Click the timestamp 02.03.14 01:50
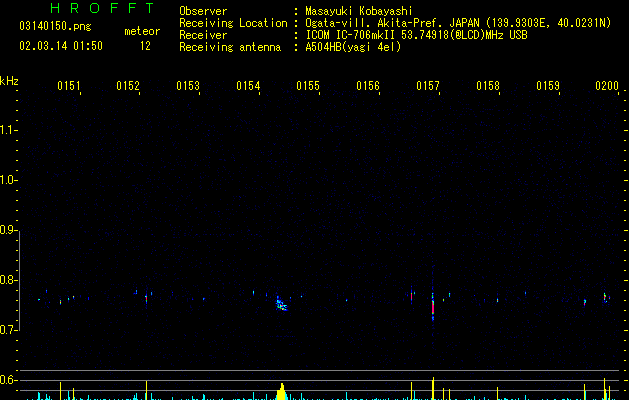 click(61, 46)
